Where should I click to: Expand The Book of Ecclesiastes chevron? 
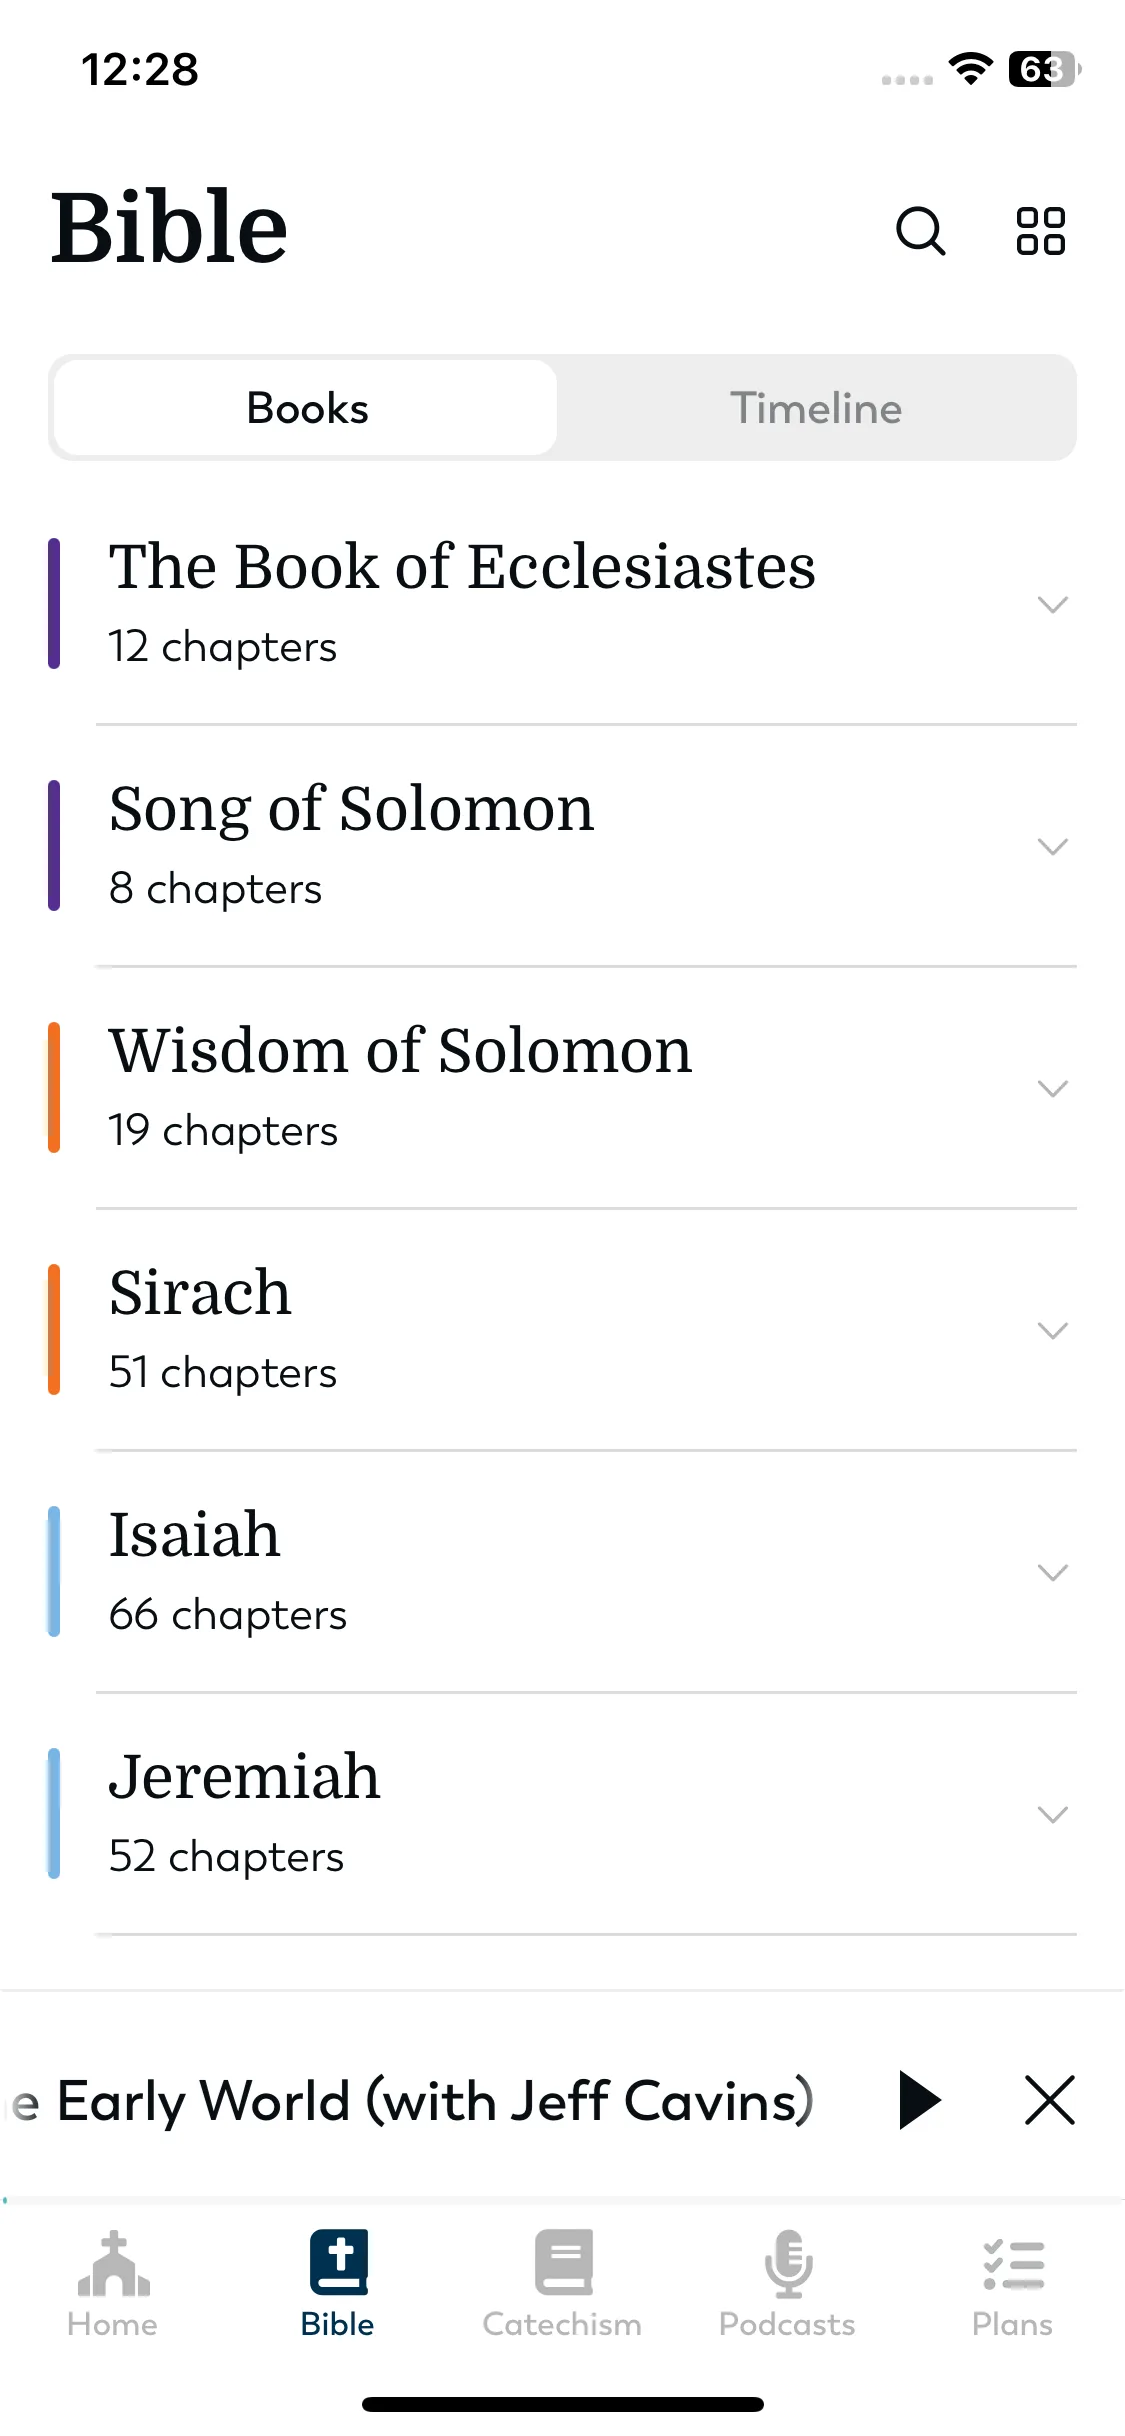(1053, 604)
